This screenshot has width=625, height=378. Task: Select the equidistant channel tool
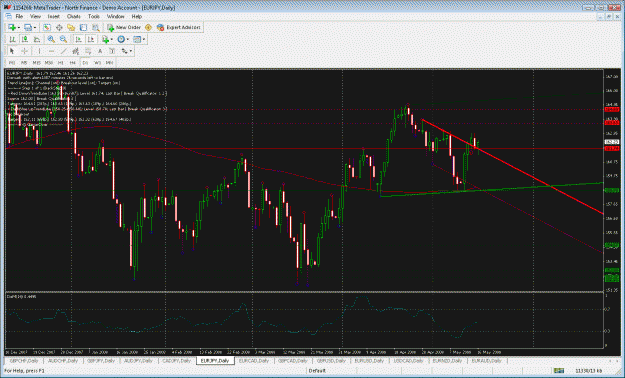click(x=76, y=51)
